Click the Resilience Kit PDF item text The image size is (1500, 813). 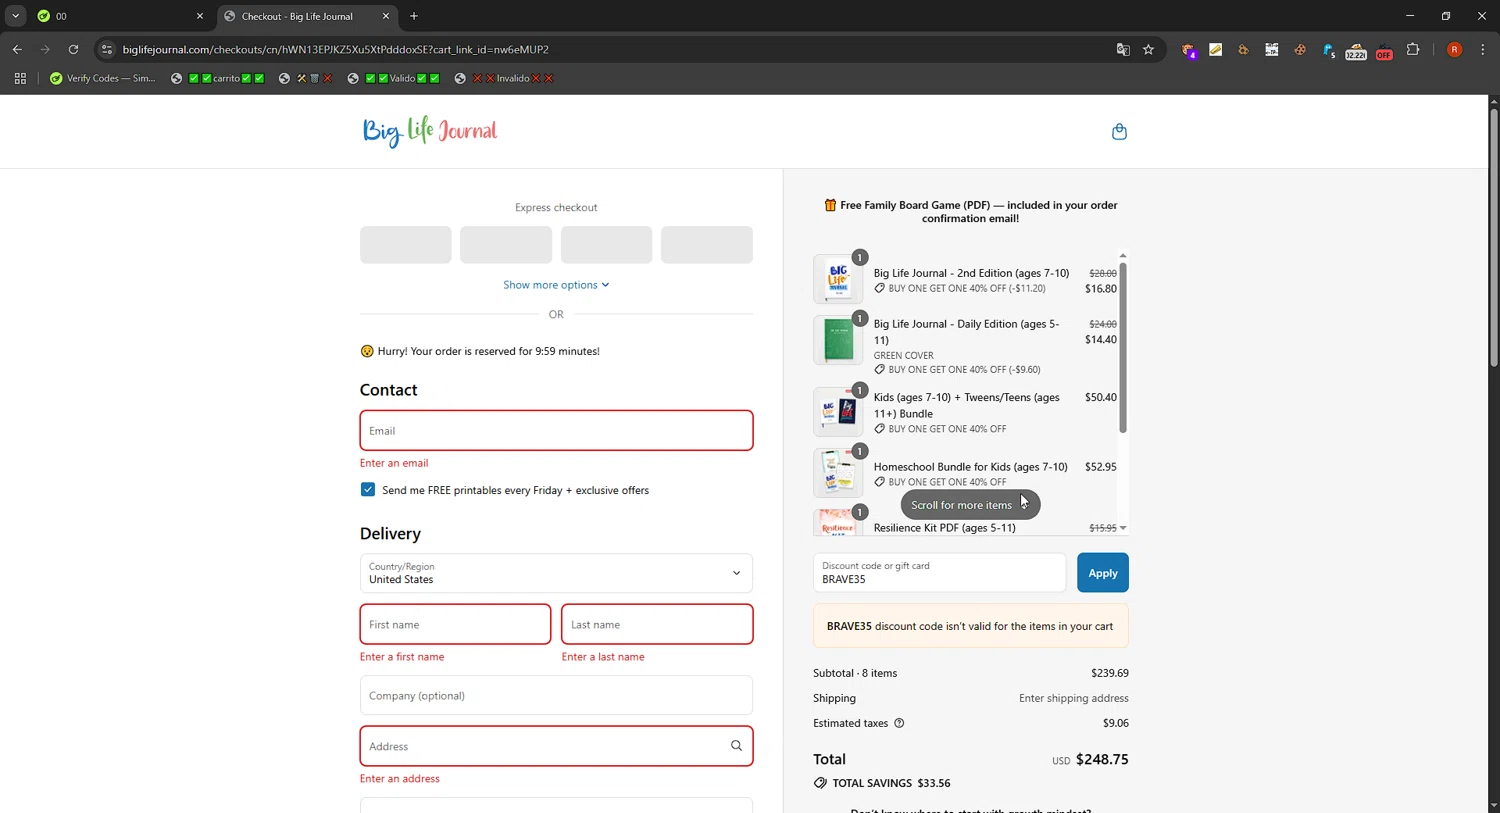[944, 528]
